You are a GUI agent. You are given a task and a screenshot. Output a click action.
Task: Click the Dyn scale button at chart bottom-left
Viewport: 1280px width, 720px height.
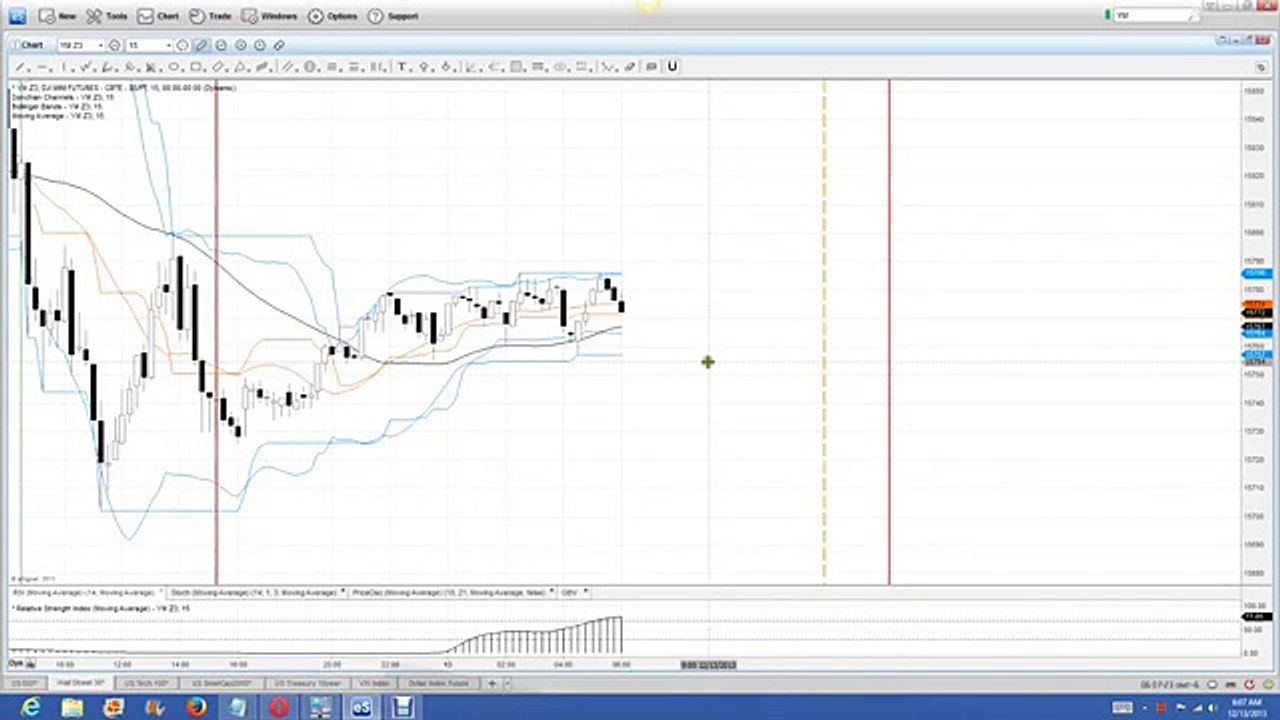16,662
